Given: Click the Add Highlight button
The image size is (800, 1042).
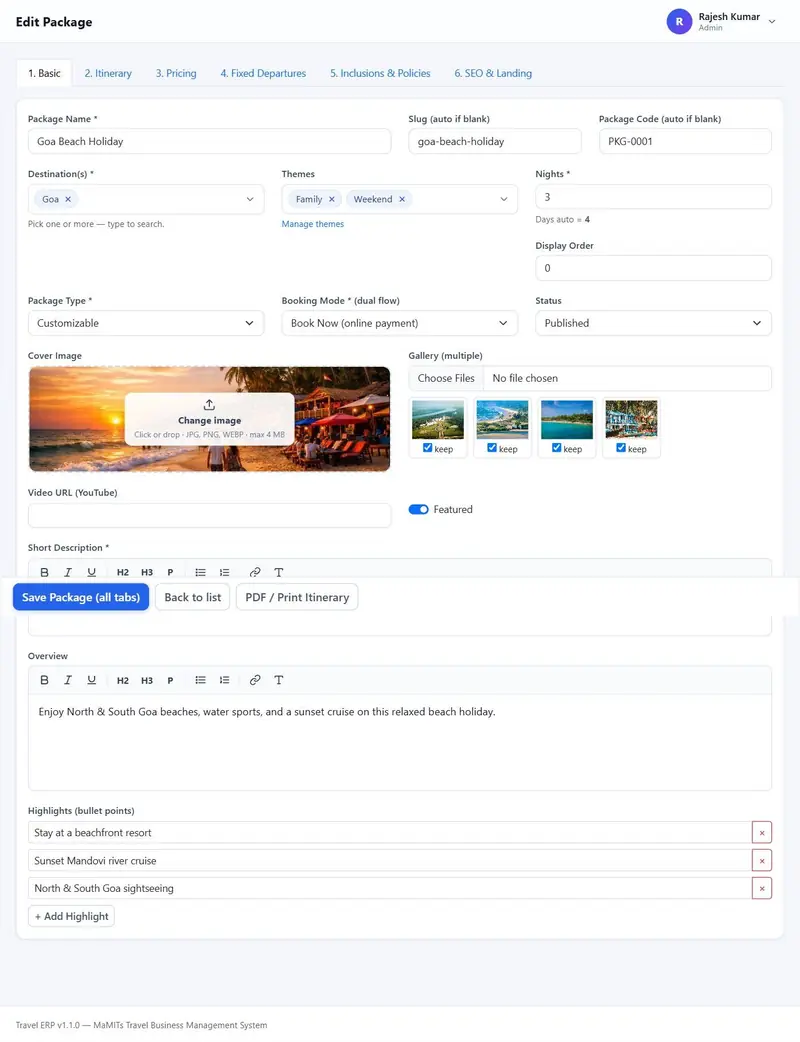Looking at the screenshot, I should point(72,916).
